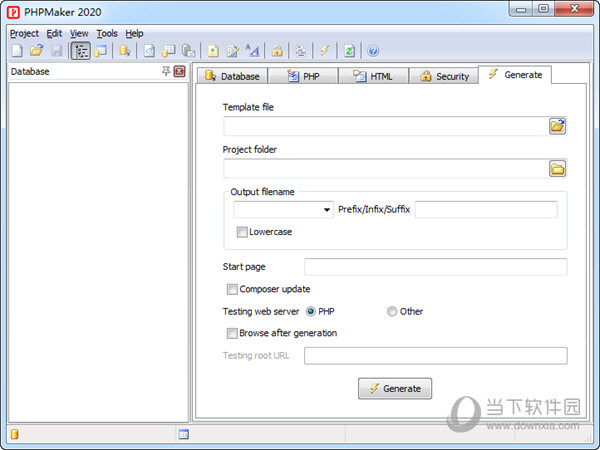The width and height of the screenshot is (600, 450).
Task: Open the Edit menu
Action: pyautogui.click(x=54, y=34)
